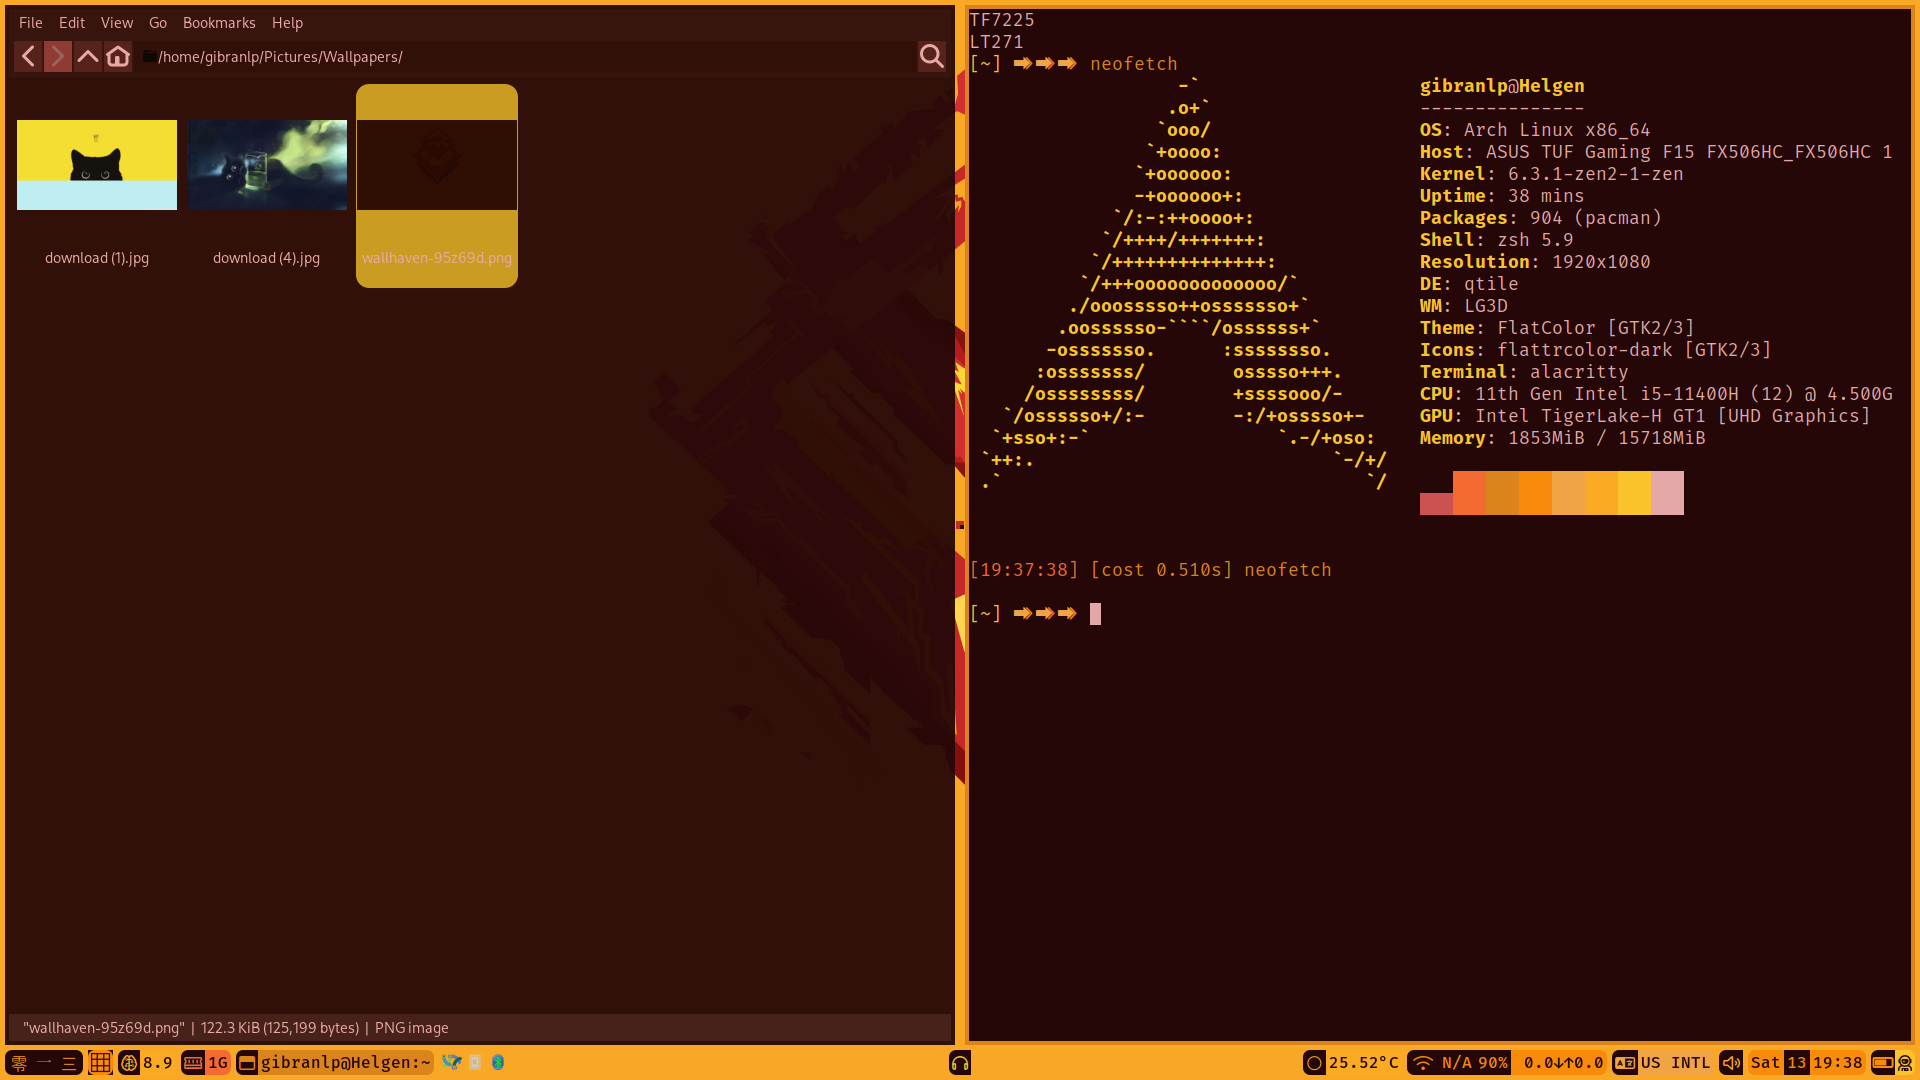Image resolution: width=1920 pixels, height=1080 pixels.
Task: Click the headphones icon in the bar
Action: pos(960,1063)
